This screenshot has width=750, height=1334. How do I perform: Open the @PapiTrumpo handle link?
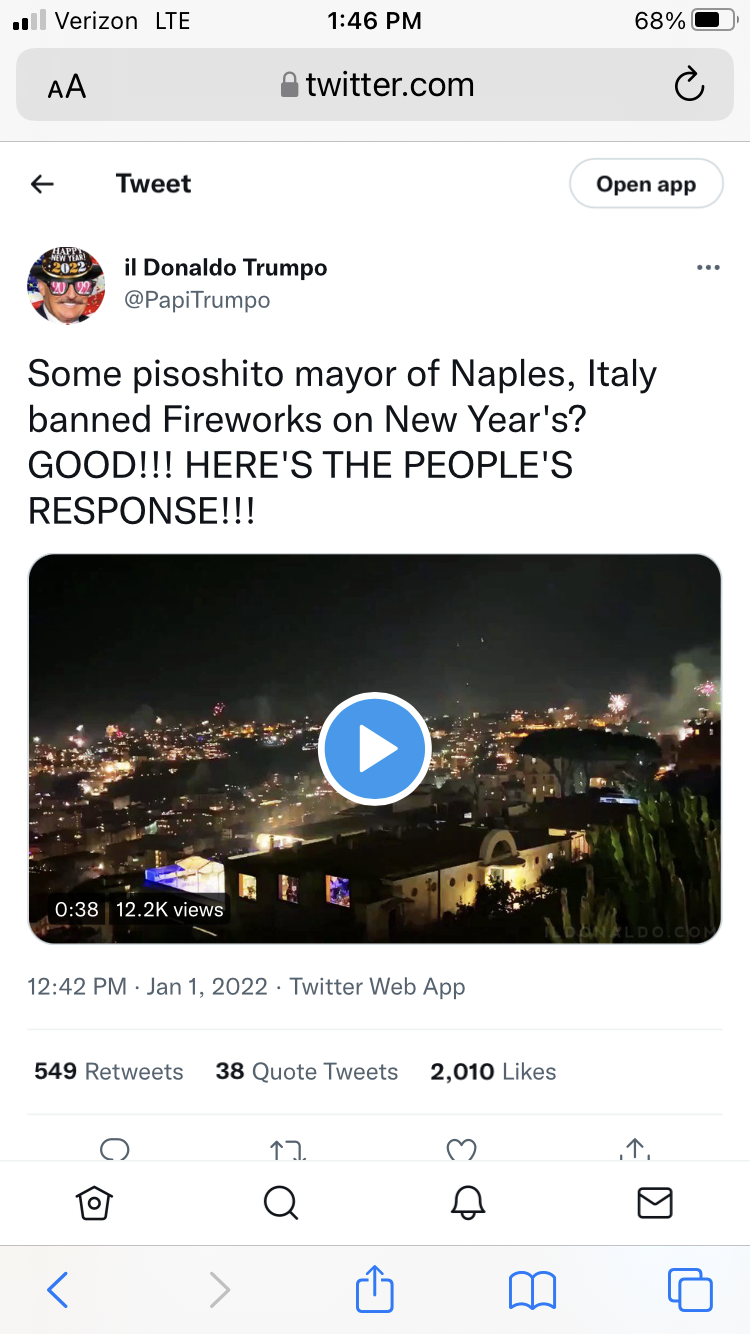coord(197,300)
